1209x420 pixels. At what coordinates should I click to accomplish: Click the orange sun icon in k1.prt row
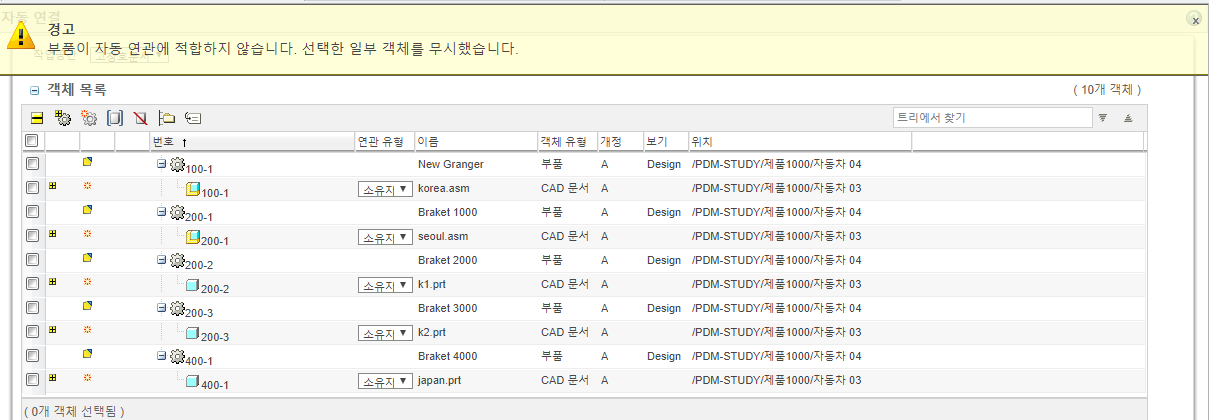[x=87, y=282]
